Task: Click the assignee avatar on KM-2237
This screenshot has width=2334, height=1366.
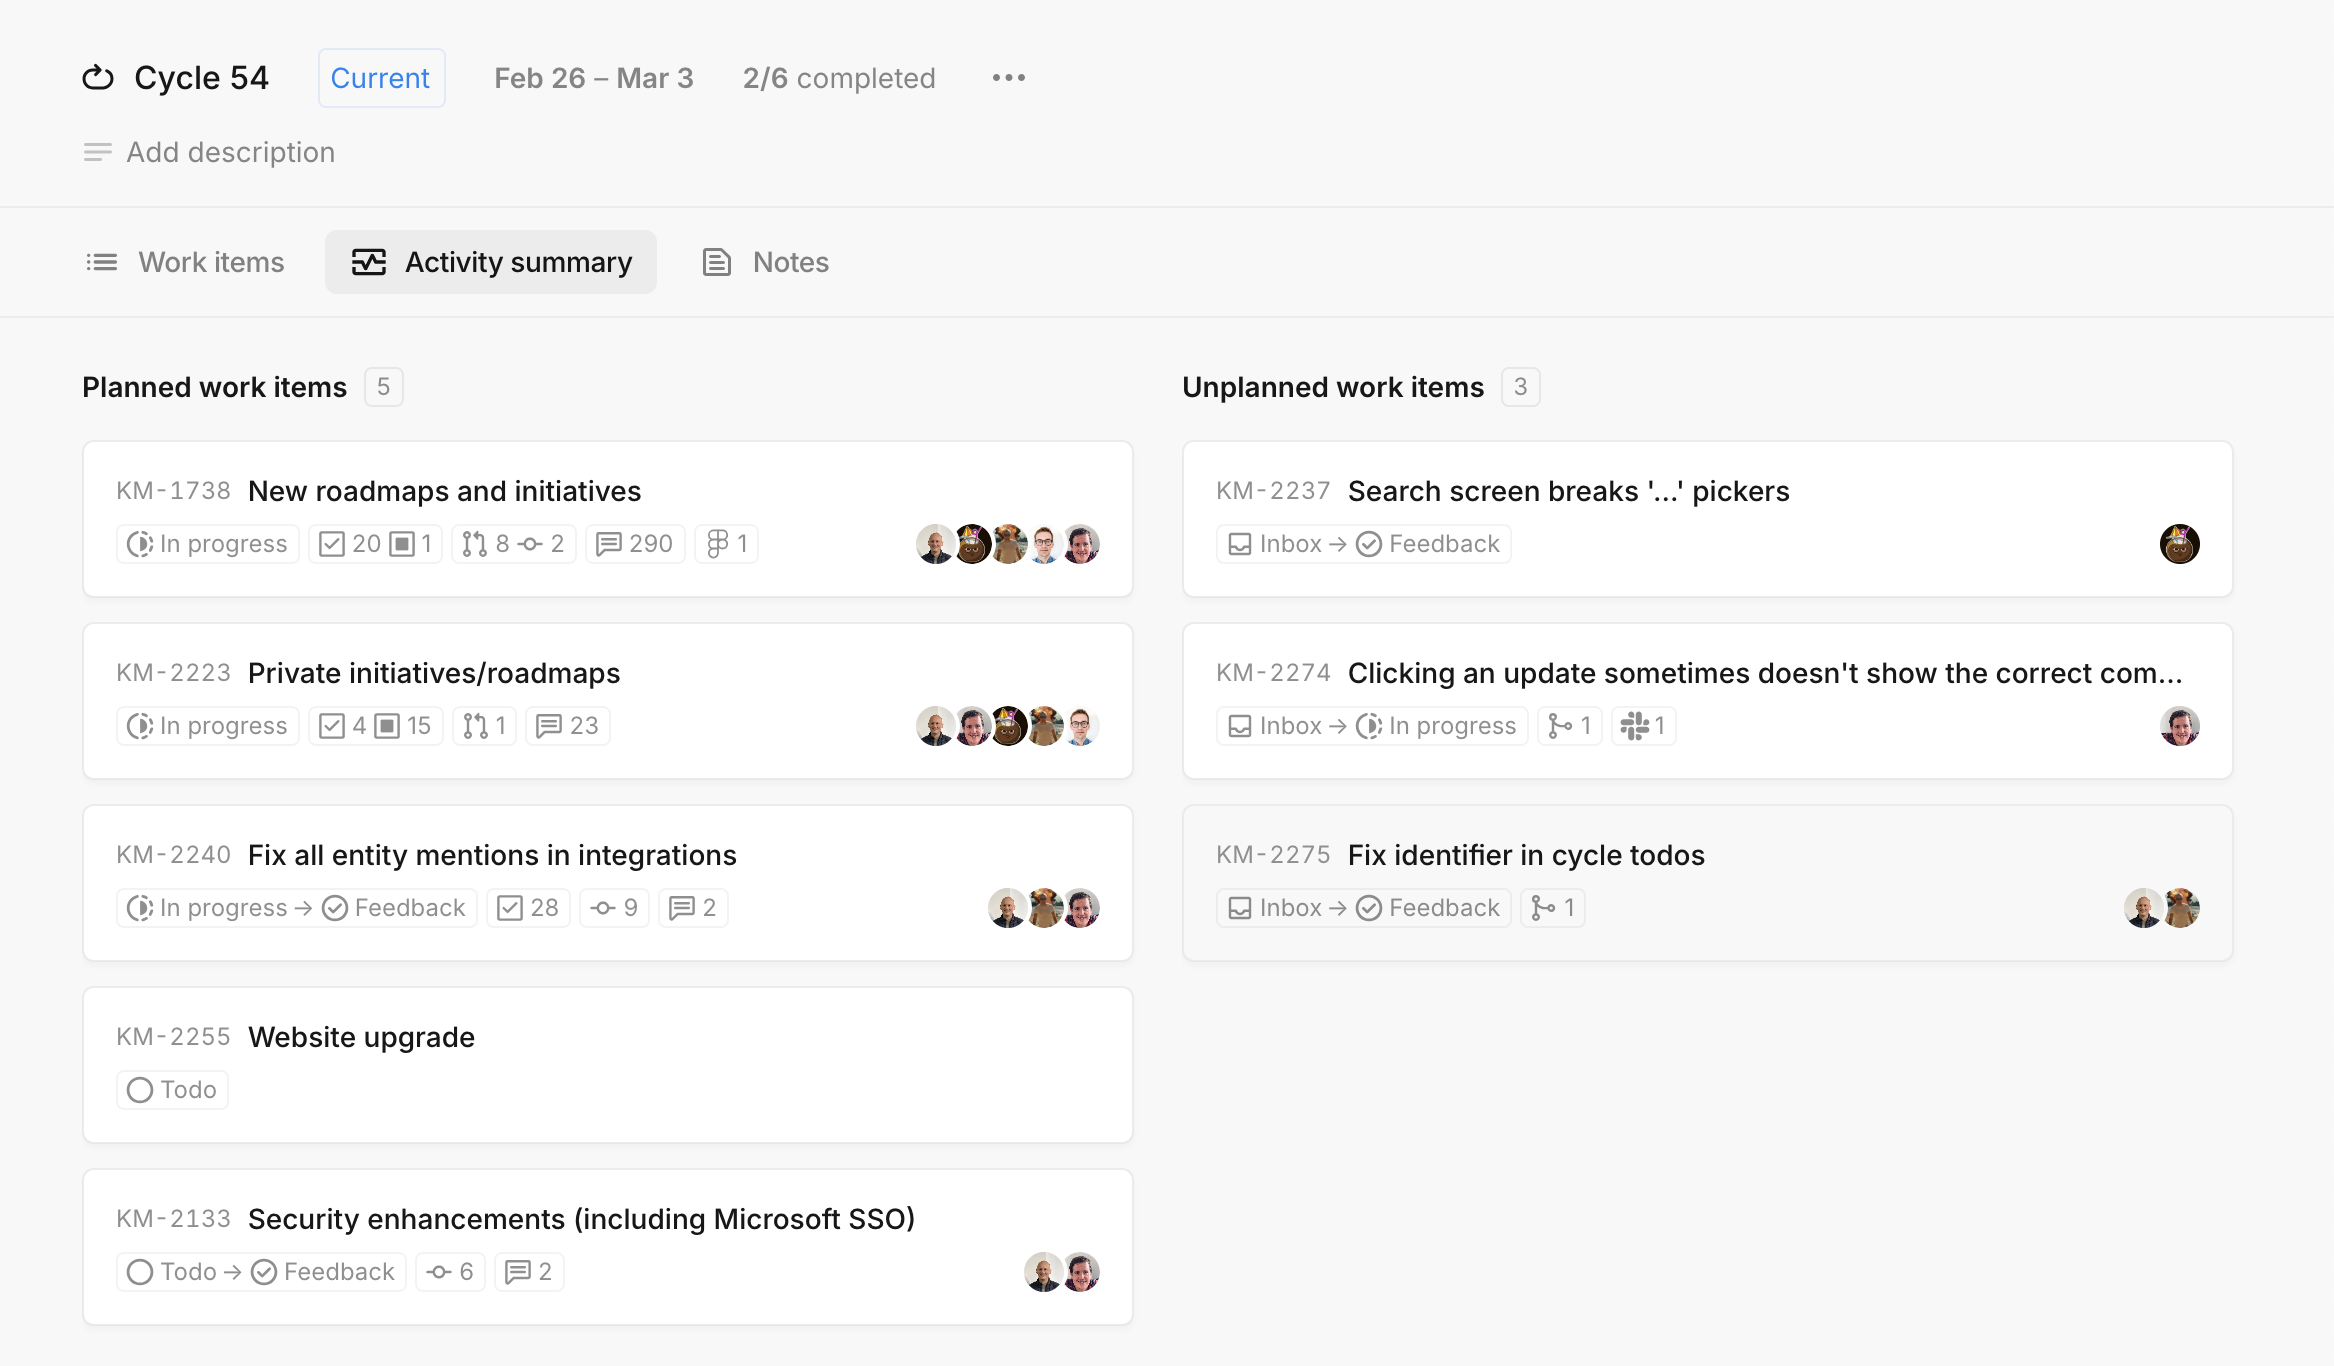Action: 2179,544
